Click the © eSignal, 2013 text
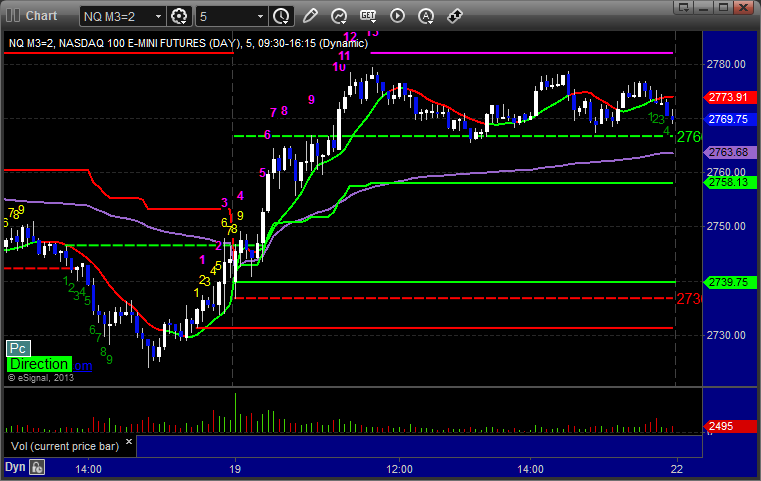Viewport: 761px width, 481px height. 41,378
